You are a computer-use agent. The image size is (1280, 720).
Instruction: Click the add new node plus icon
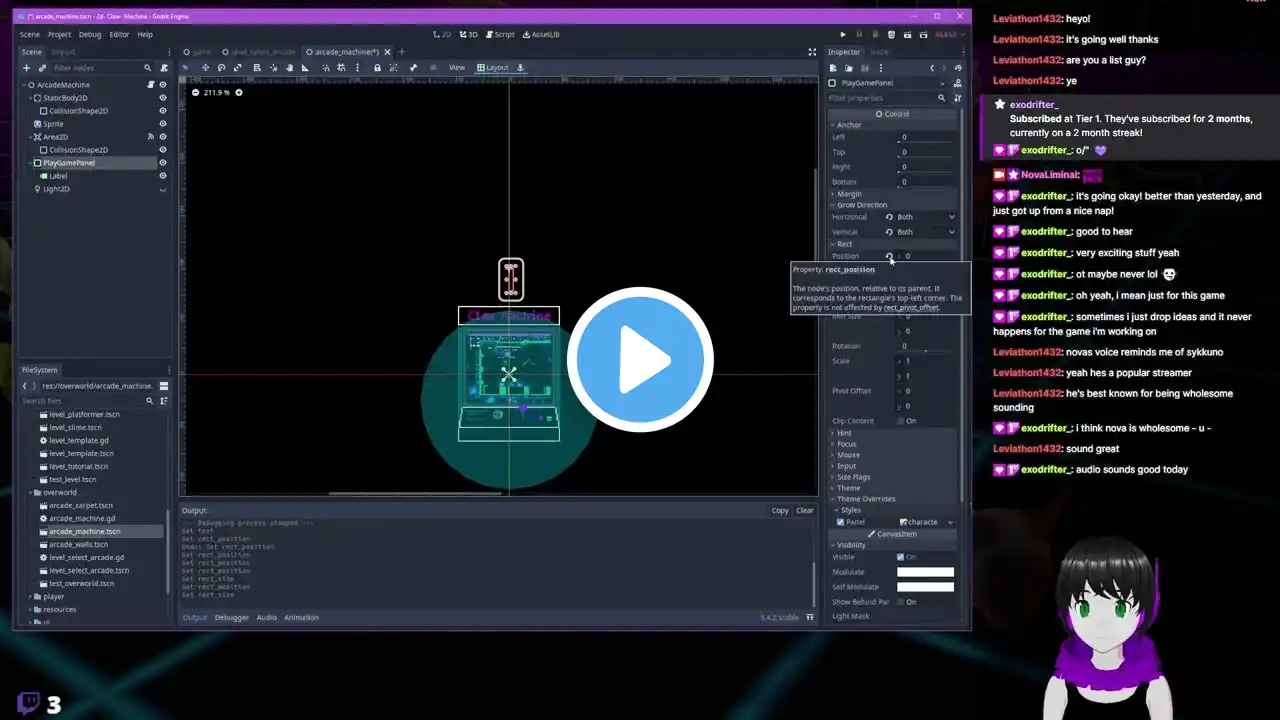coord(27,68)
